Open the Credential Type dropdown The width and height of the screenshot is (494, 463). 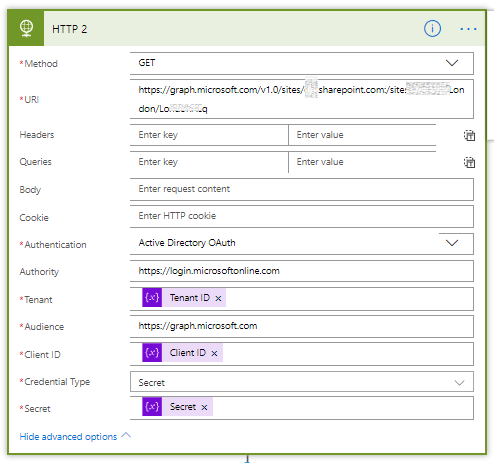tap(301, 382)
